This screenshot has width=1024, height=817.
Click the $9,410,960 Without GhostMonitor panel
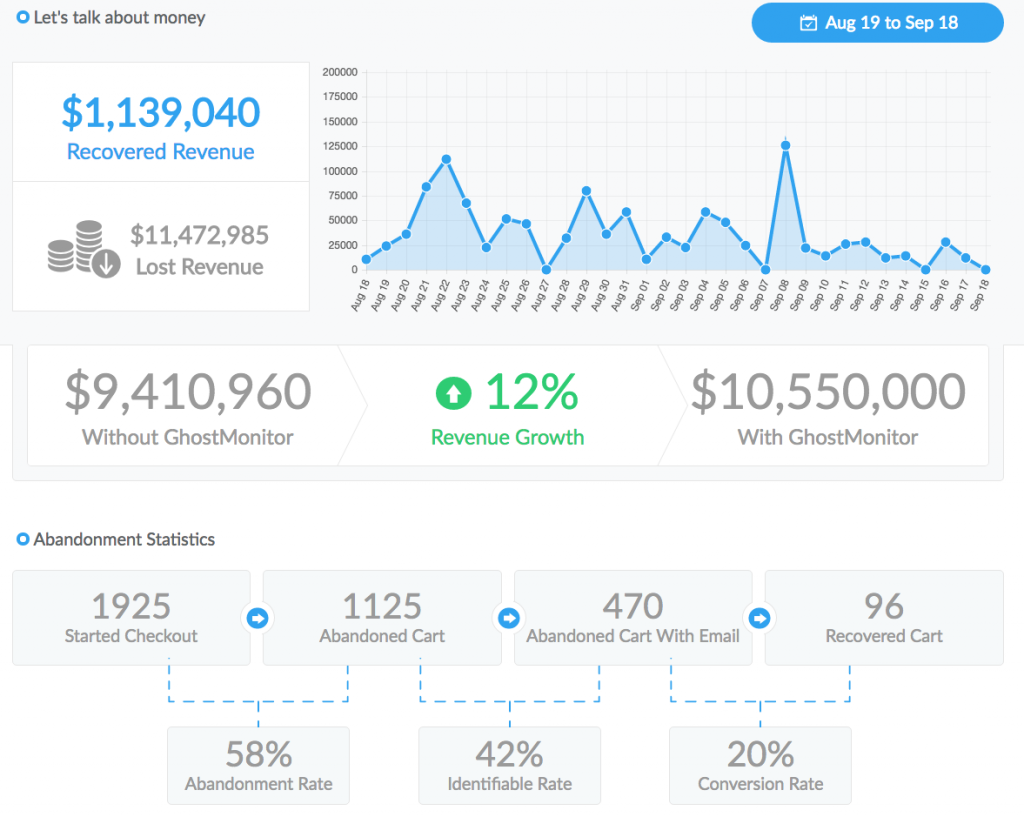pyautogui.click(x=188, y=406)
